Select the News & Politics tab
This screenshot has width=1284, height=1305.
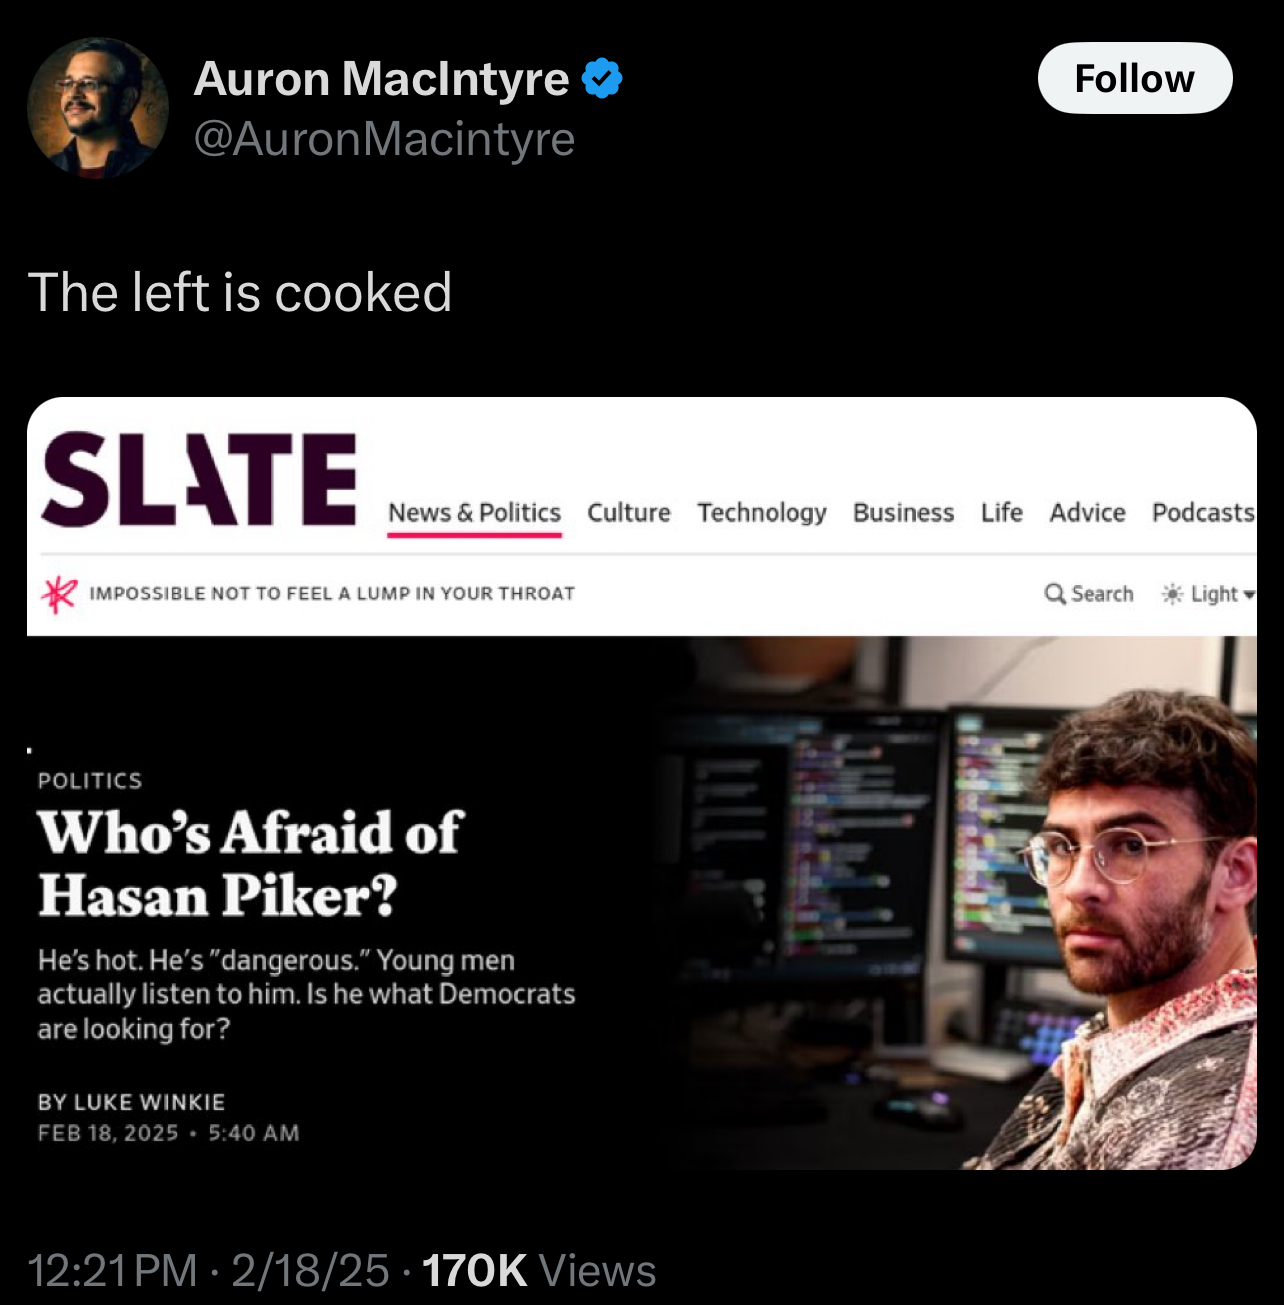point(474,513)
